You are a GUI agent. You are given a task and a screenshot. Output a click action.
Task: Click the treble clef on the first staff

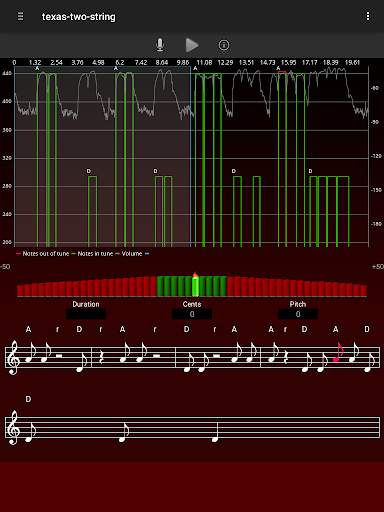click(x=13, y=357)
